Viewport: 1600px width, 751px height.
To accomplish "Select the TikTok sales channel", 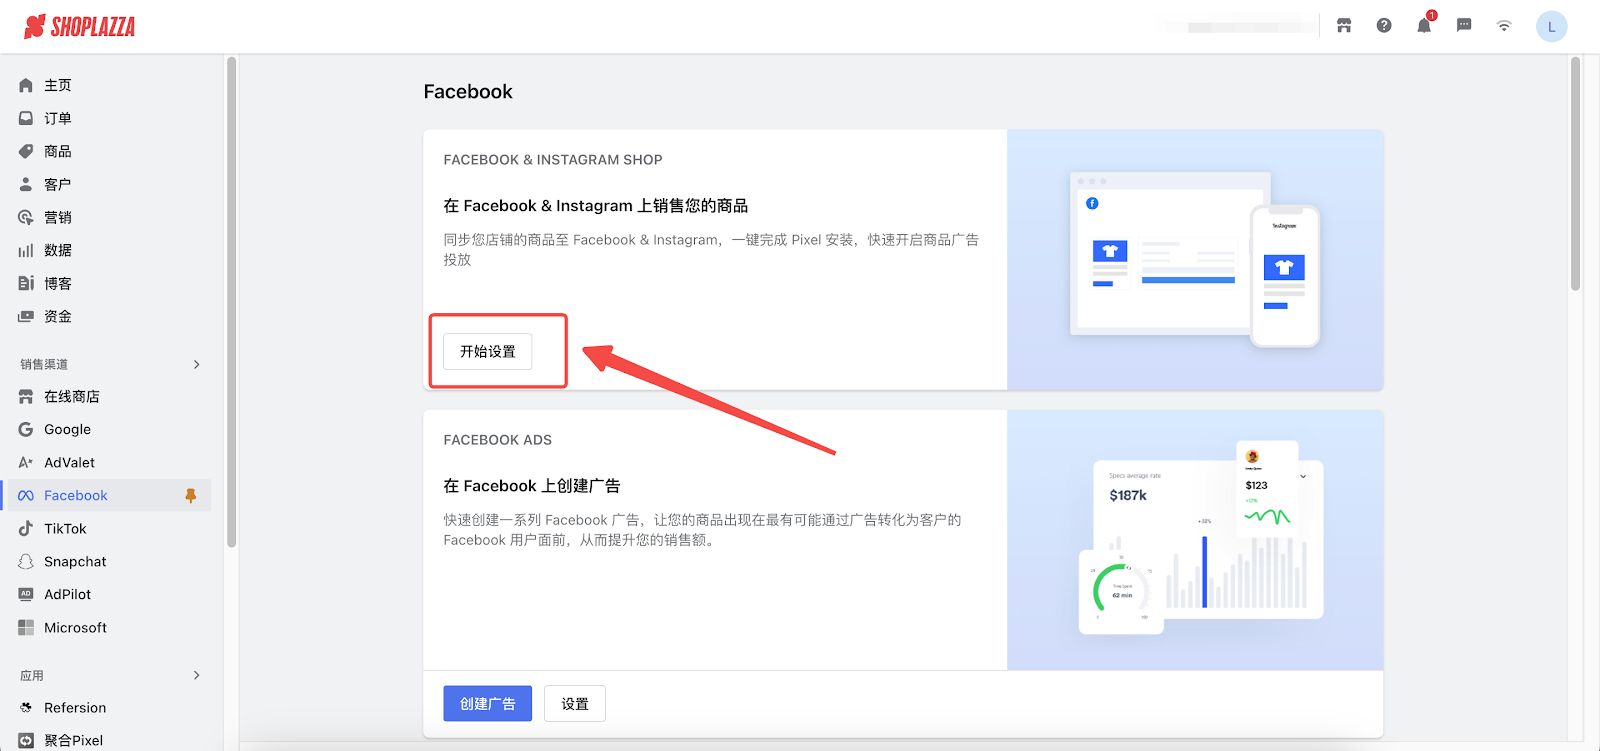I will pyautogui.click(x=65, y=529).
